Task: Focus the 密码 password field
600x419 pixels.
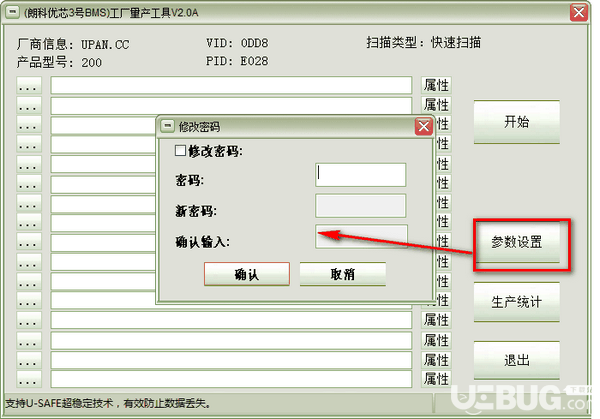Action: click(360, 175)
